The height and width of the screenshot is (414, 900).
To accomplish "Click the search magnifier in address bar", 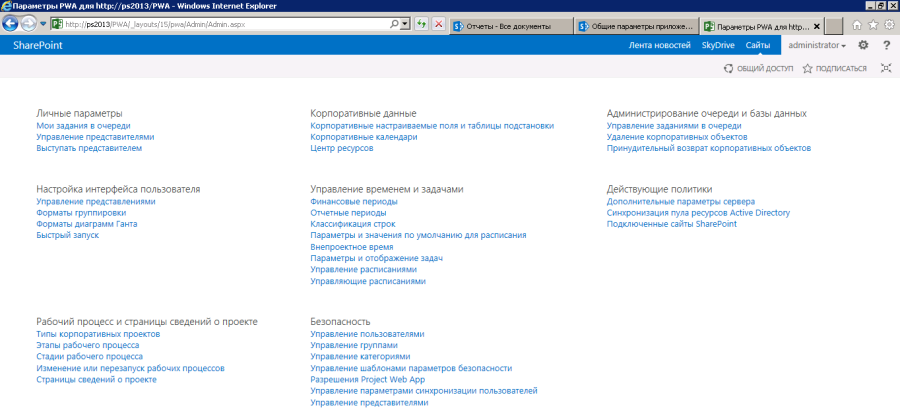I will click(394, 25).
